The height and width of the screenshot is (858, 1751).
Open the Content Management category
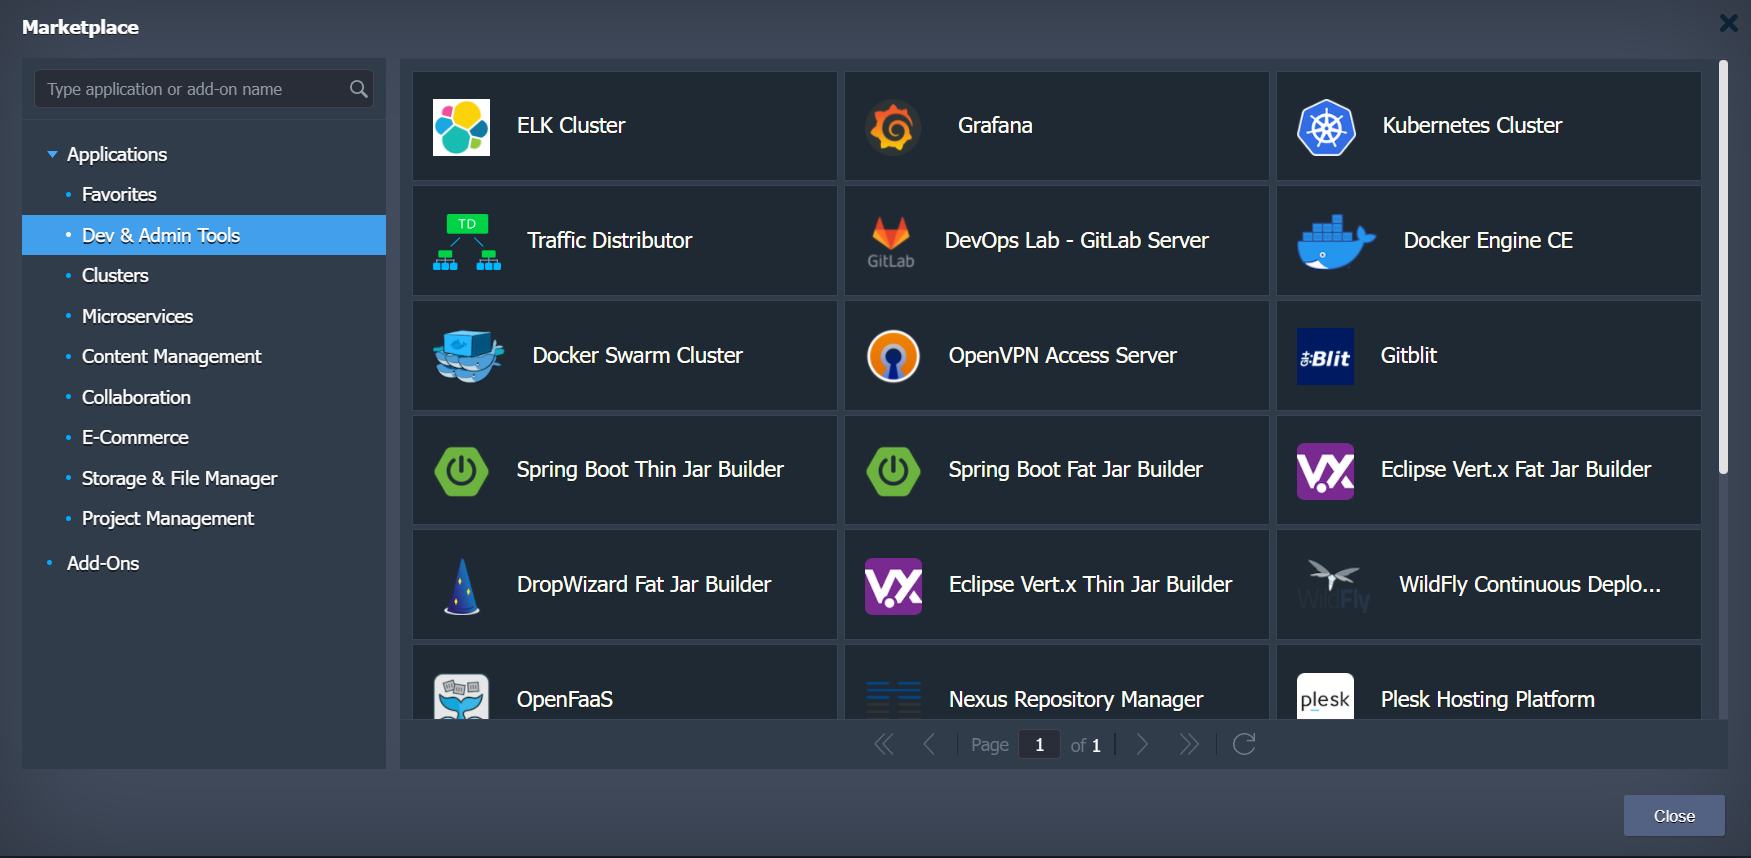(x=171, y=356)
